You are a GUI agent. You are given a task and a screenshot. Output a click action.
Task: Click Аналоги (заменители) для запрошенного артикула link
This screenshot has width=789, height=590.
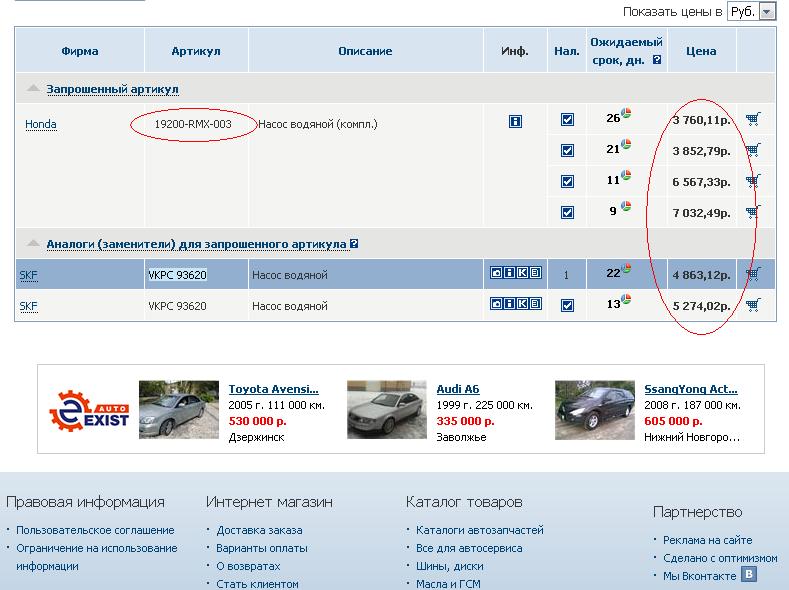[x=197, y=244]
